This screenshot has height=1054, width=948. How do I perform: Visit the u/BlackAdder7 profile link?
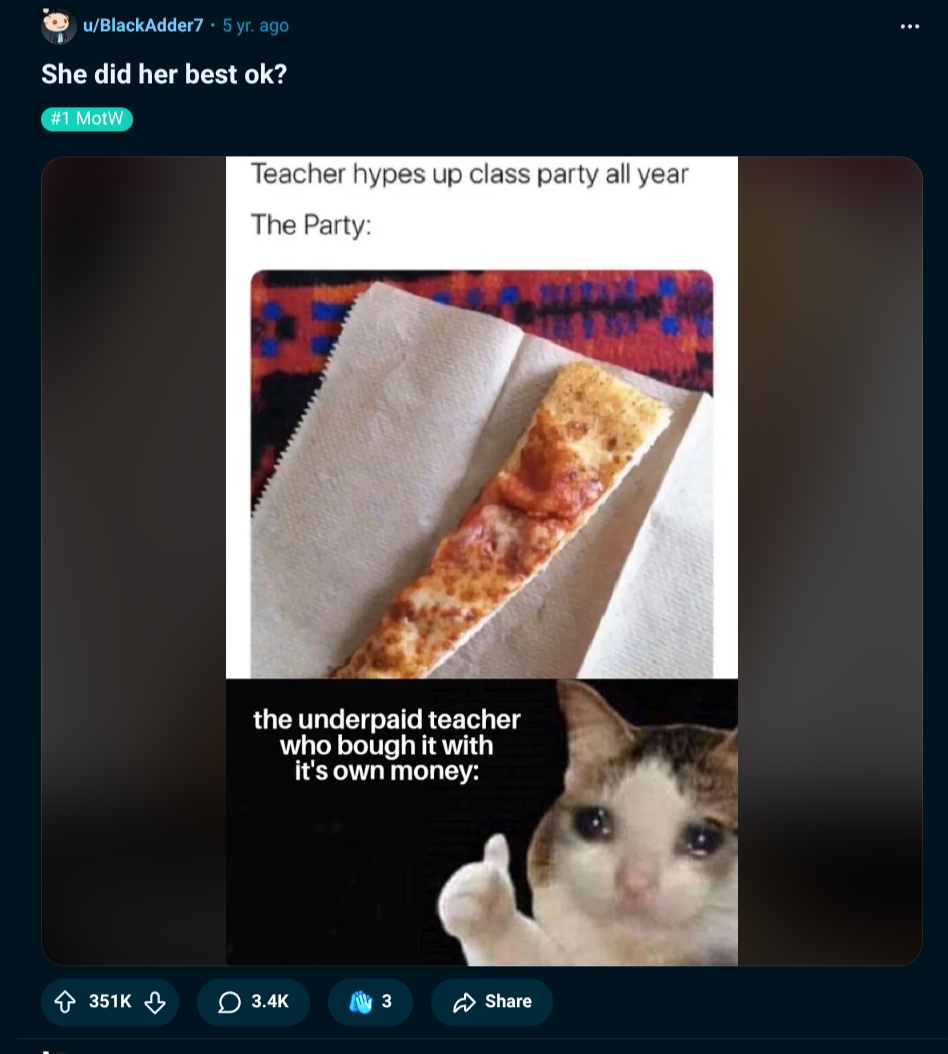pyautogui.click(x=143, y=26)
